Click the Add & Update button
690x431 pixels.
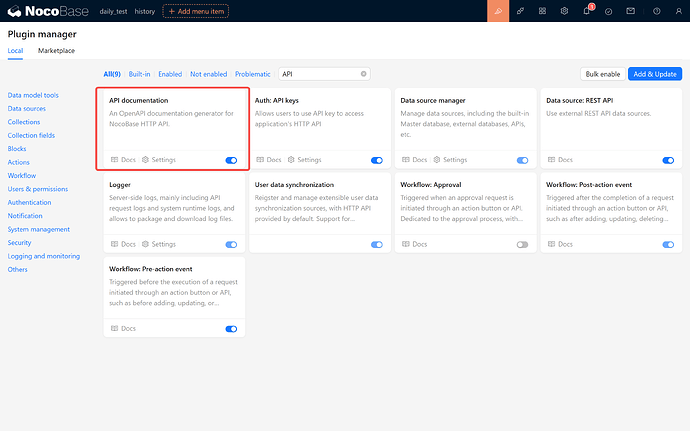pos(655,74)
